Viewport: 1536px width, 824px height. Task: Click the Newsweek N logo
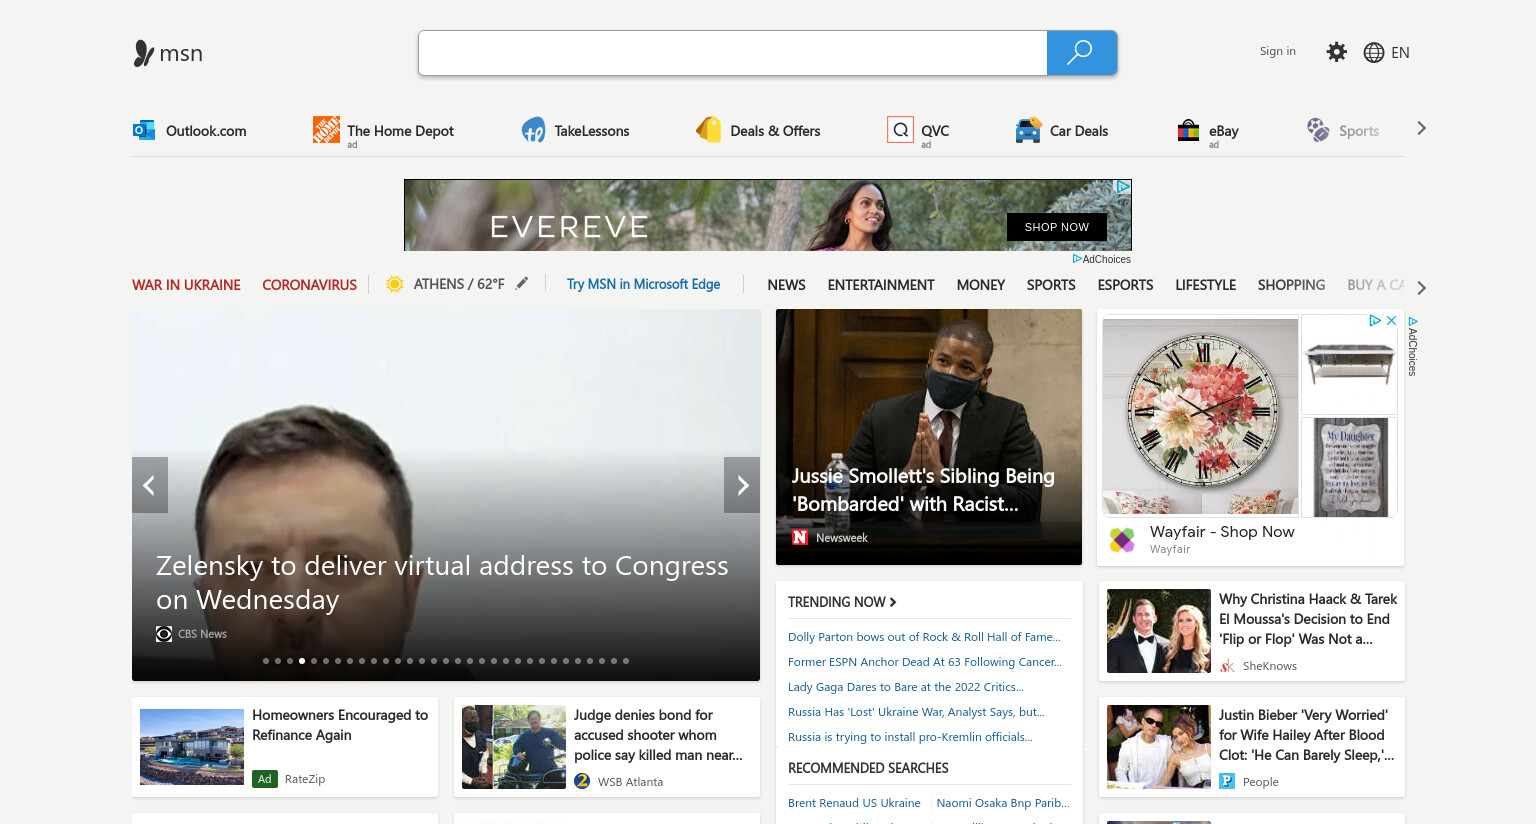(x=800, y=538)
